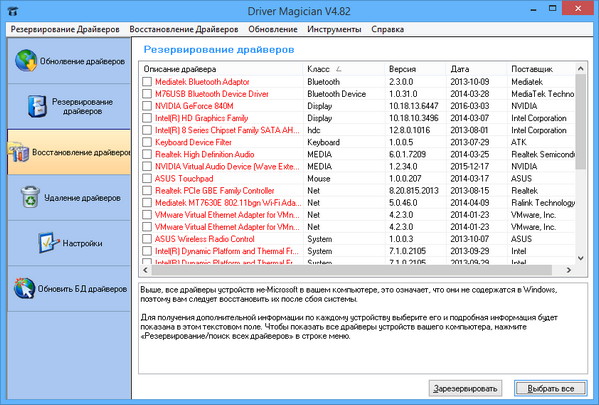
Task: Select the ASUS Touchpad driver name
Action: tap(184, 179)
